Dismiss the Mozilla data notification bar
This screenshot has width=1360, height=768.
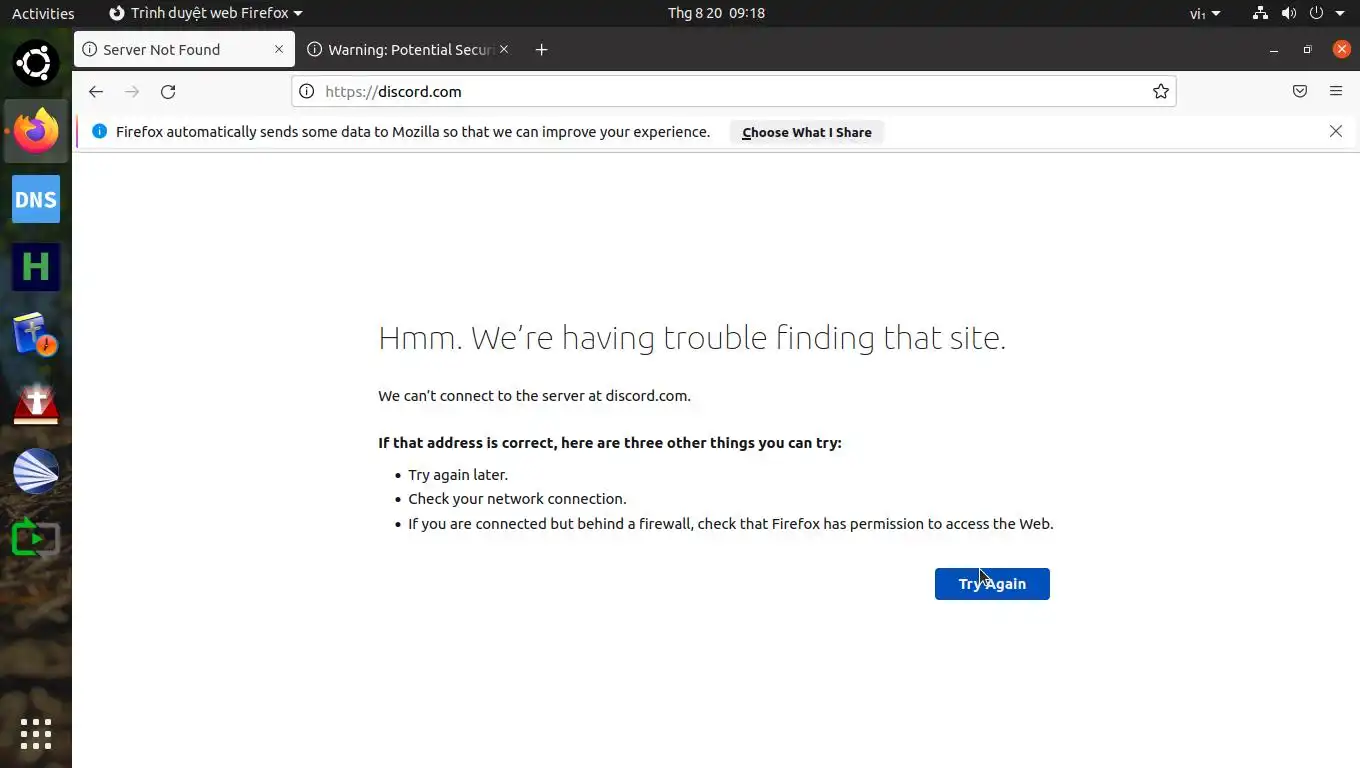pyautogui.click(x=1335, y=131)
